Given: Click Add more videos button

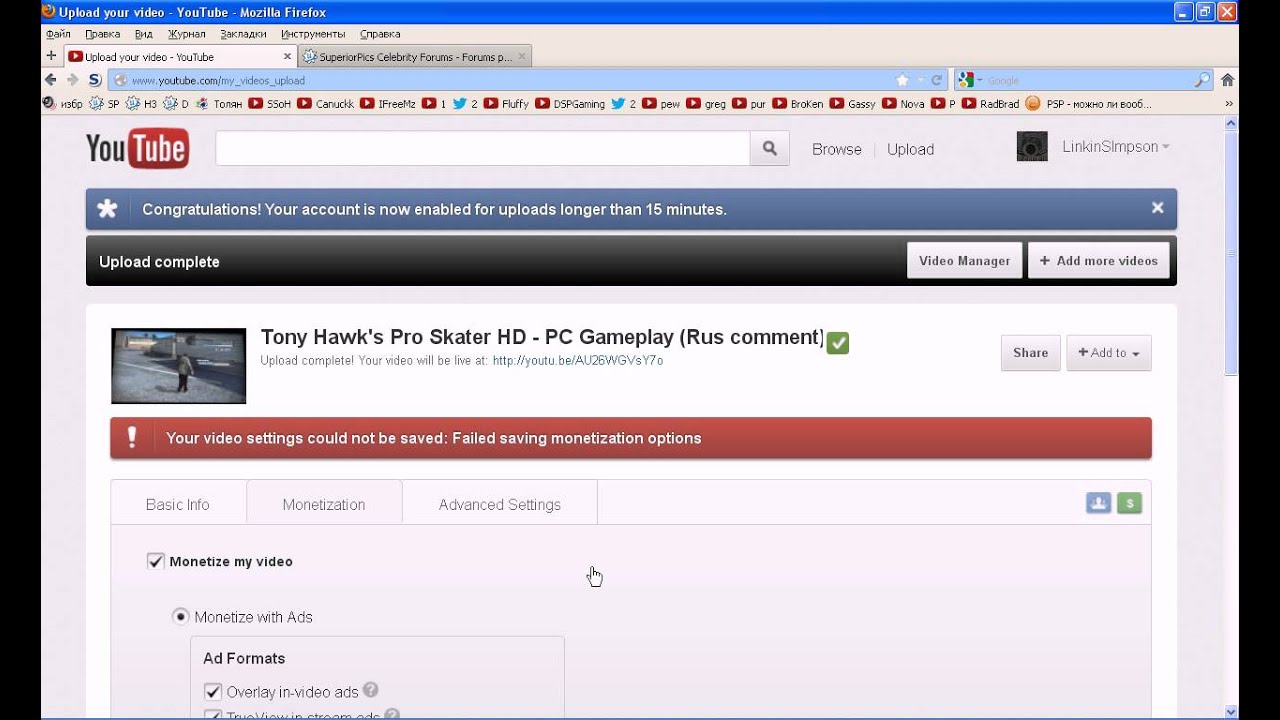Looking at the screenshot, I should click(1099, 261).
